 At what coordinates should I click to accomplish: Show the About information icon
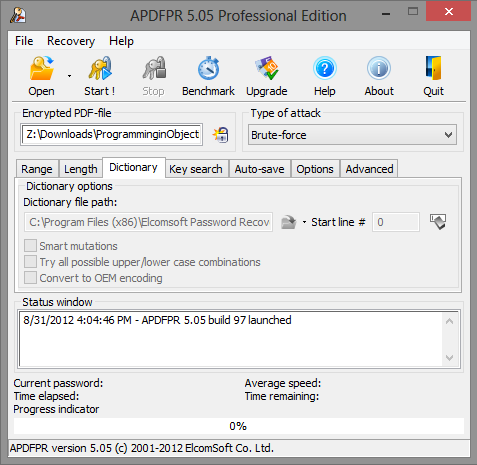[x=379, y=68]
